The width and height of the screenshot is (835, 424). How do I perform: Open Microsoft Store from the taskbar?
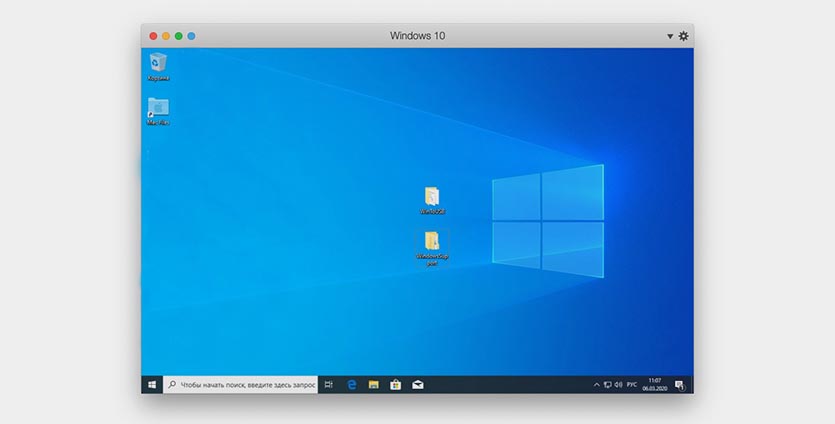click(396, 385)
